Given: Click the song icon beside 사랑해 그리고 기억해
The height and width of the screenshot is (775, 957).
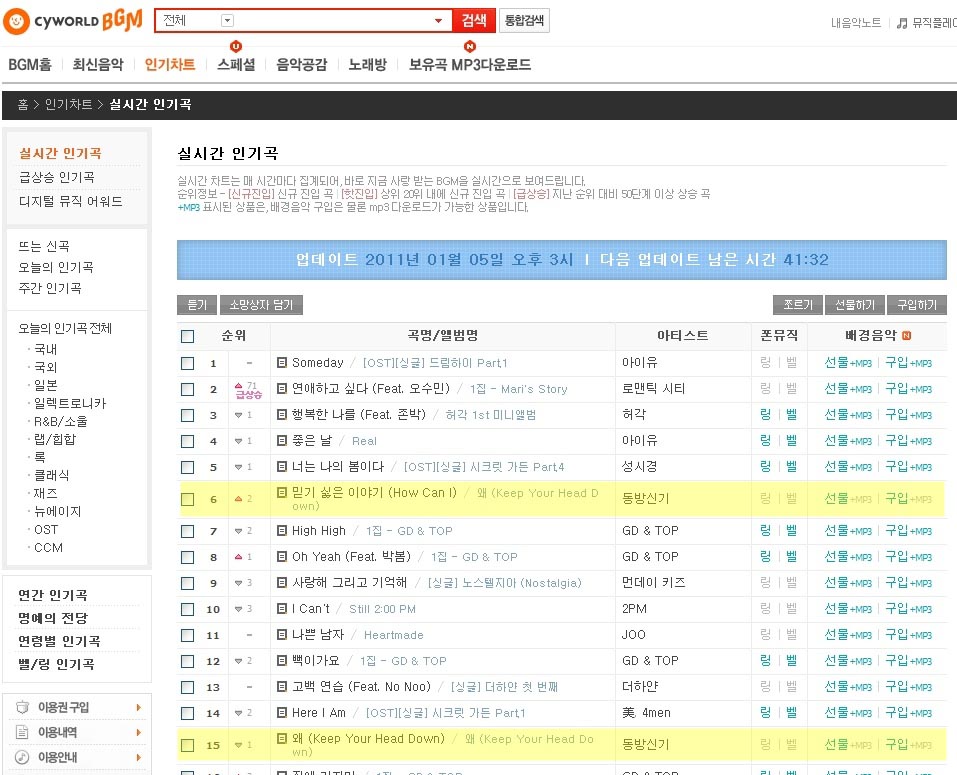Looking at the screenshot, I should click(x=282, y=583).
